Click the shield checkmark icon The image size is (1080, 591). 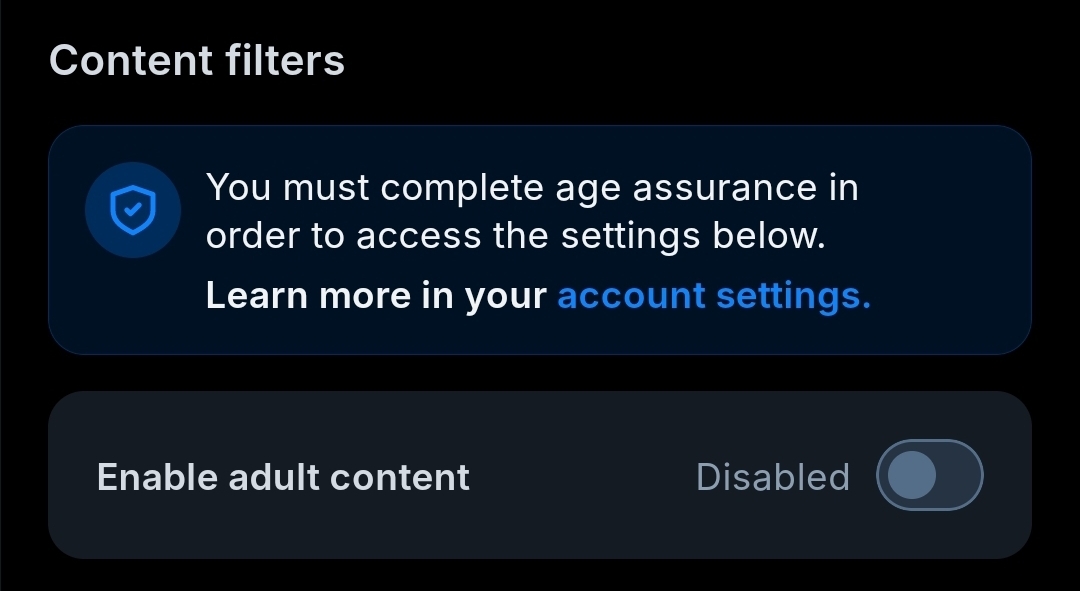133,211
